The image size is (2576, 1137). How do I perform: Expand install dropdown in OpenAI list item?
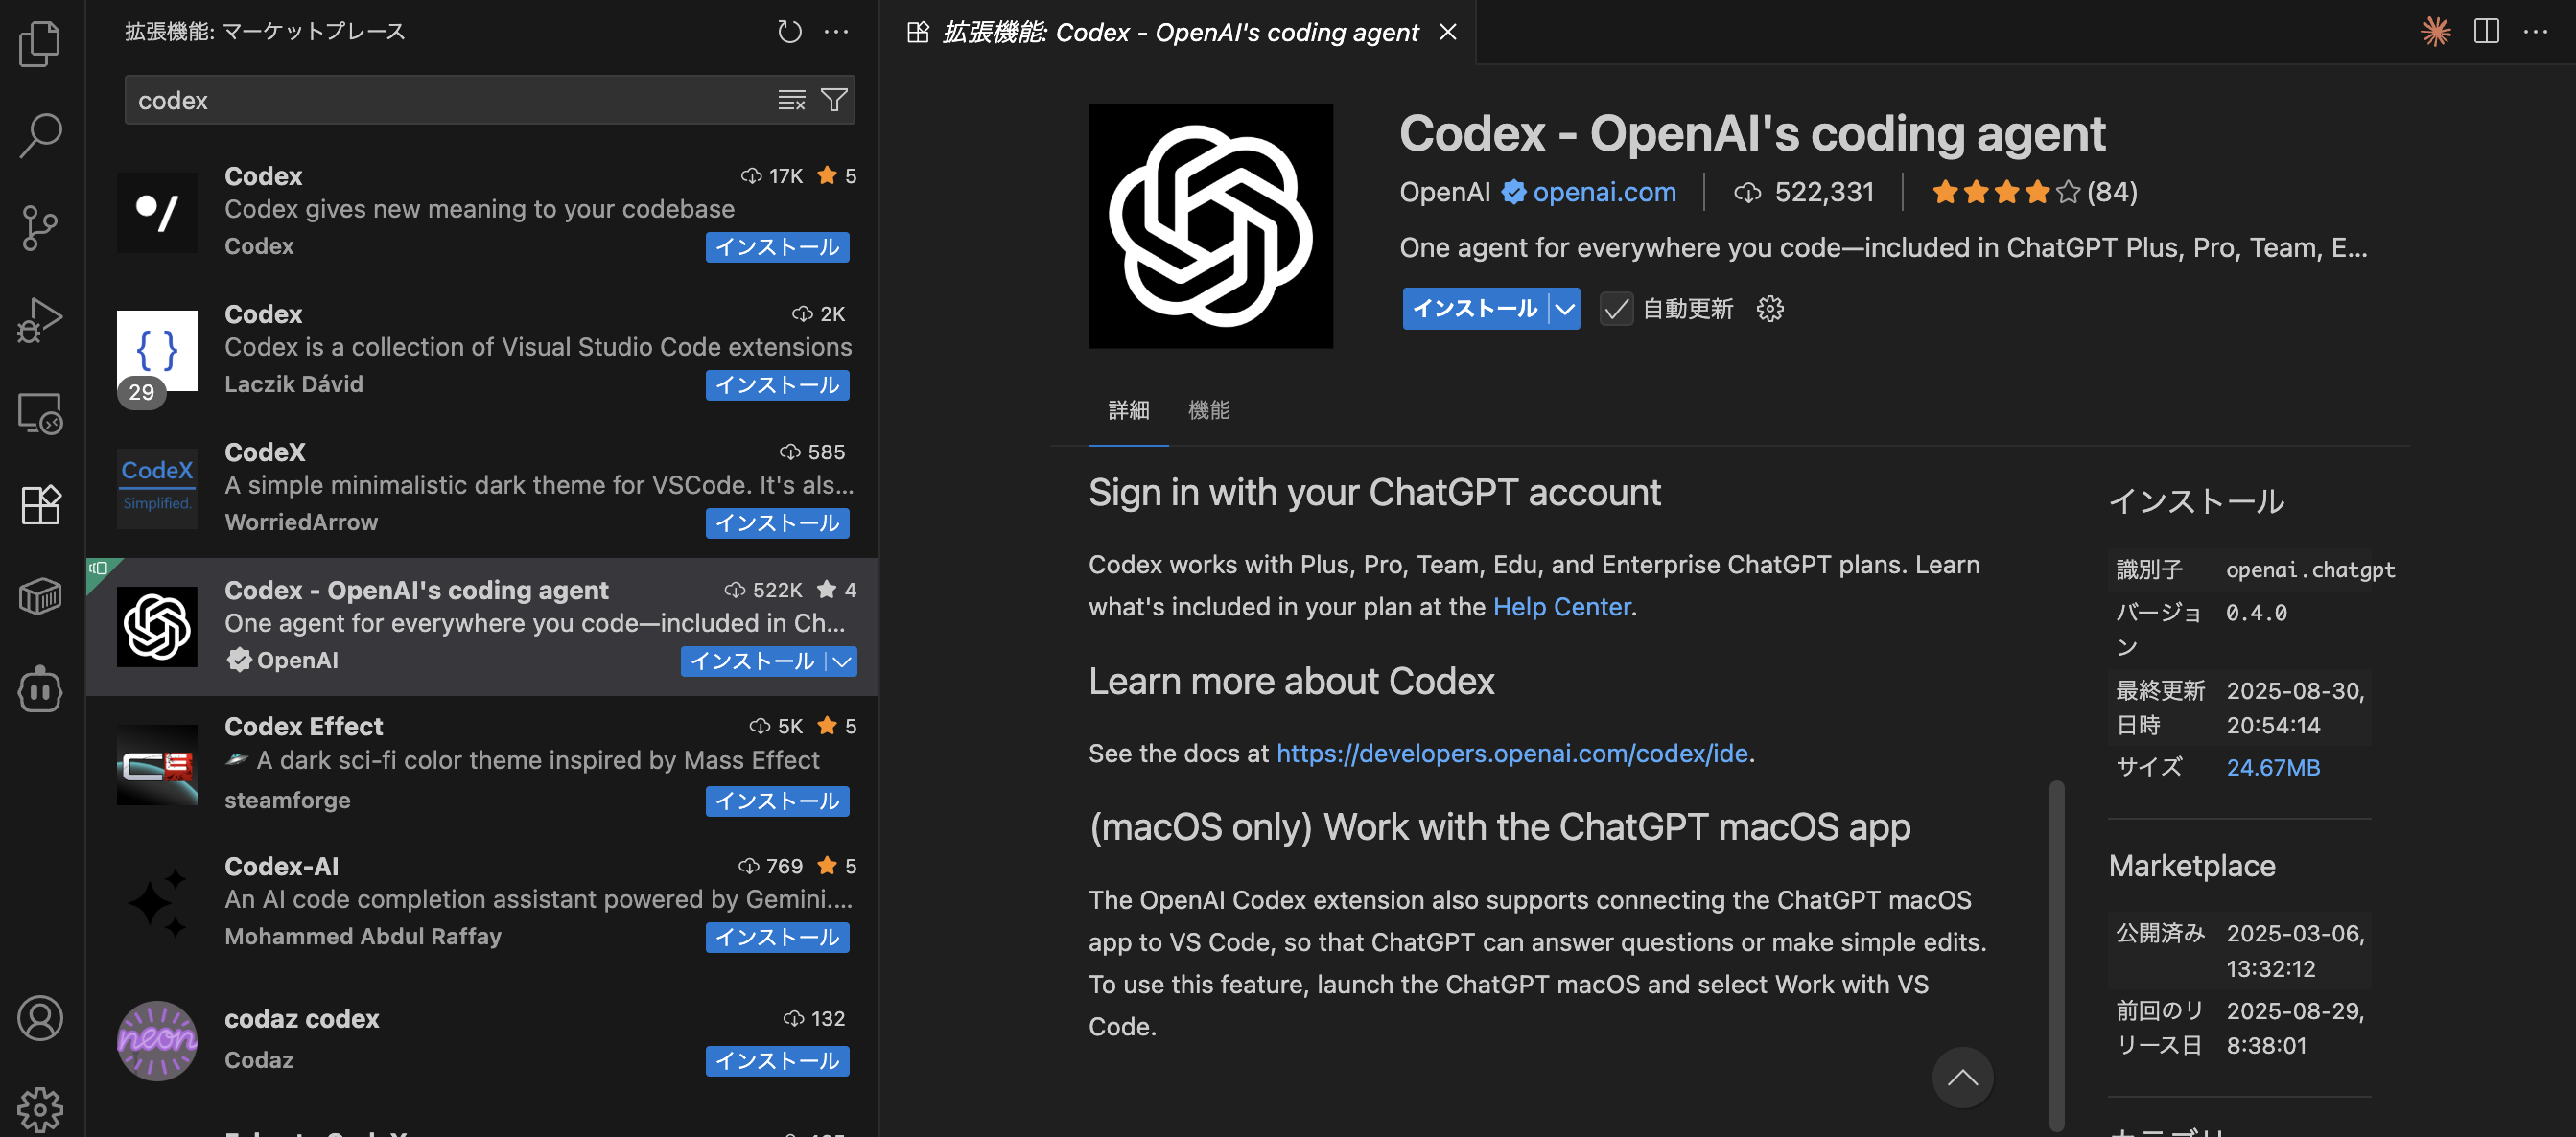pyautogui.click(x=842, y=661)
